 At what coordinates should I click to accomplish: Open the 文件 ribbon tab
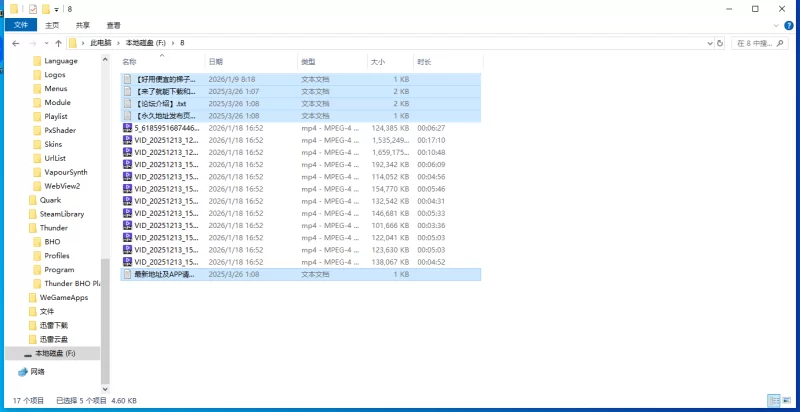[21, 25]
